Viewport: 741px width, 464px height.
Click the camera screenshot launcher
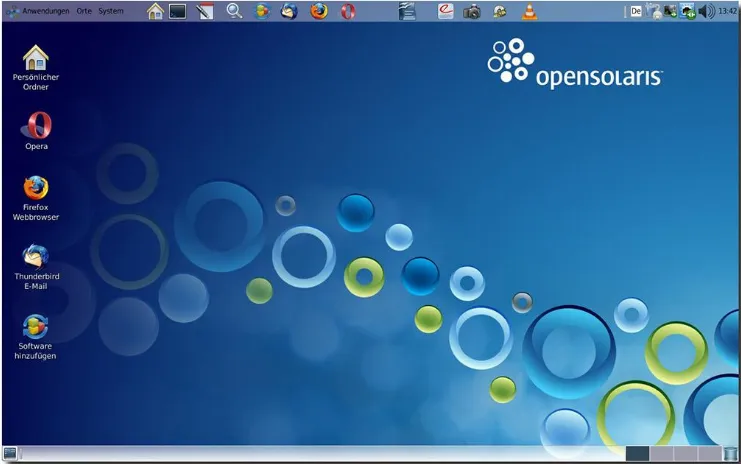click(472, 11)
